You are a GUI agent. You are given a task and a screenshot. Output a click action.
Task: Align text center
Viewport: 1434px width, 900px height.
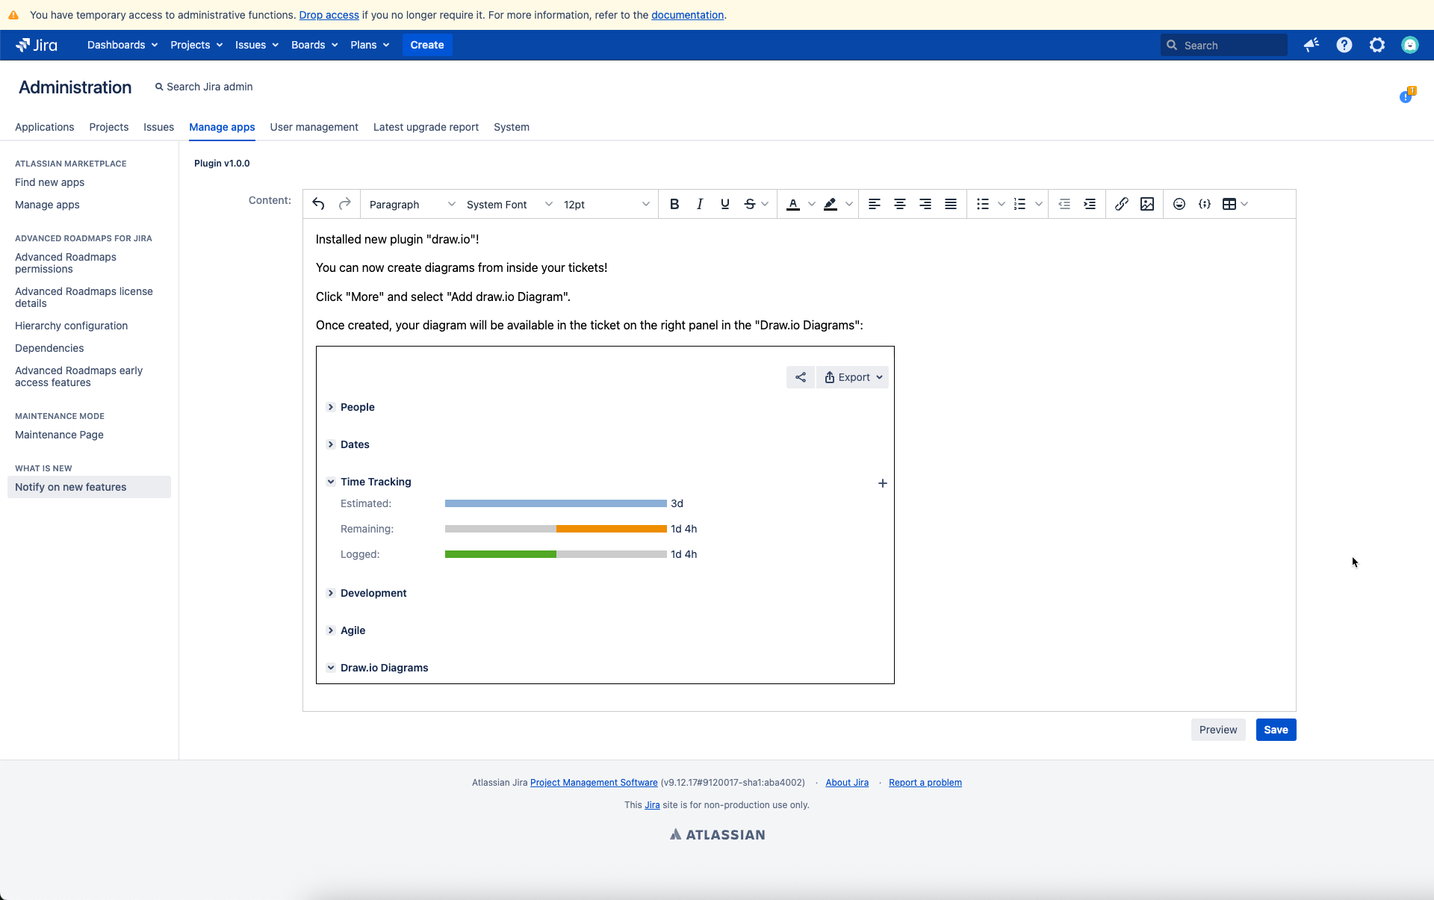tap(900, 204)
